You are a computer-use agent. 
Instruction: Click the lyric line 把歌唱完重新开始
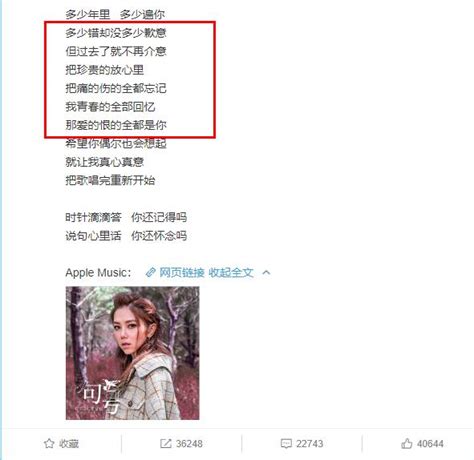110,180
